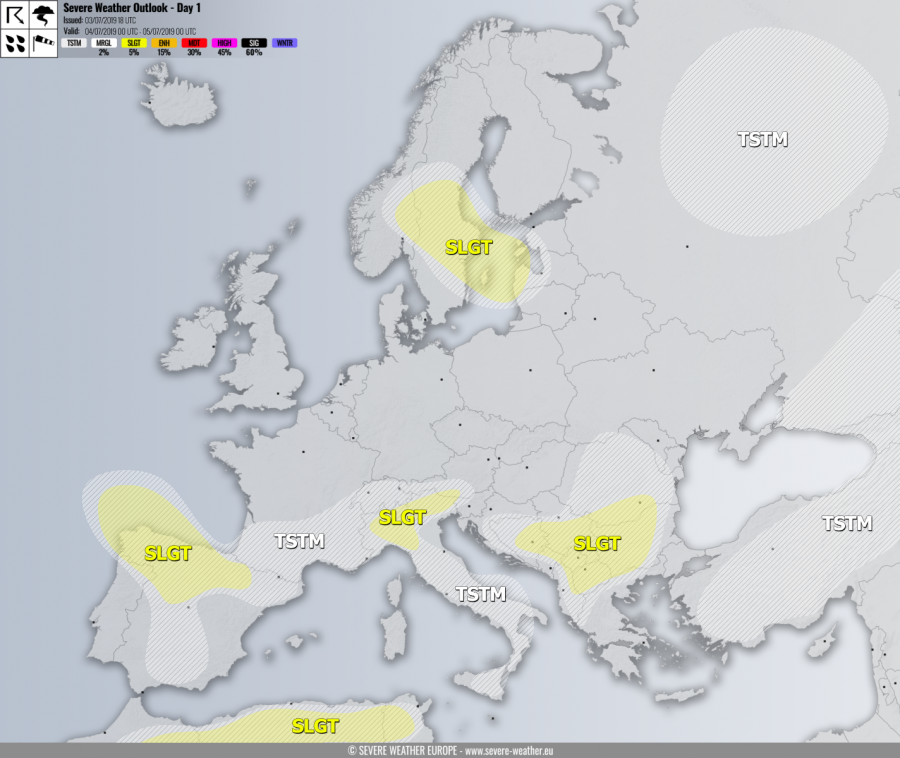The image size is (900, 758).
Task: Click the 5% probability under SLGT
Action: 134,52
